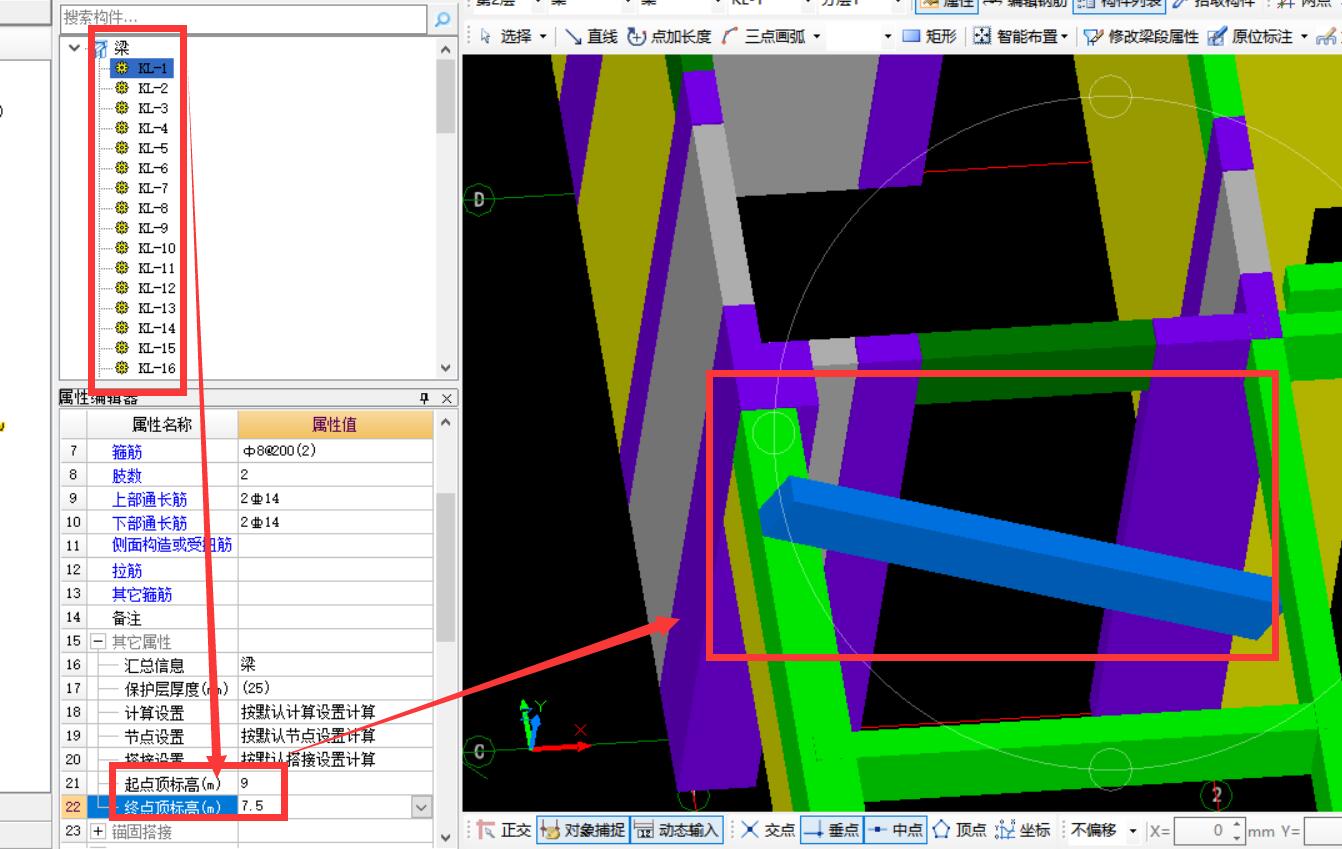Click the KL-8 gear icon
1342x849 pixels.
[122, 208]
